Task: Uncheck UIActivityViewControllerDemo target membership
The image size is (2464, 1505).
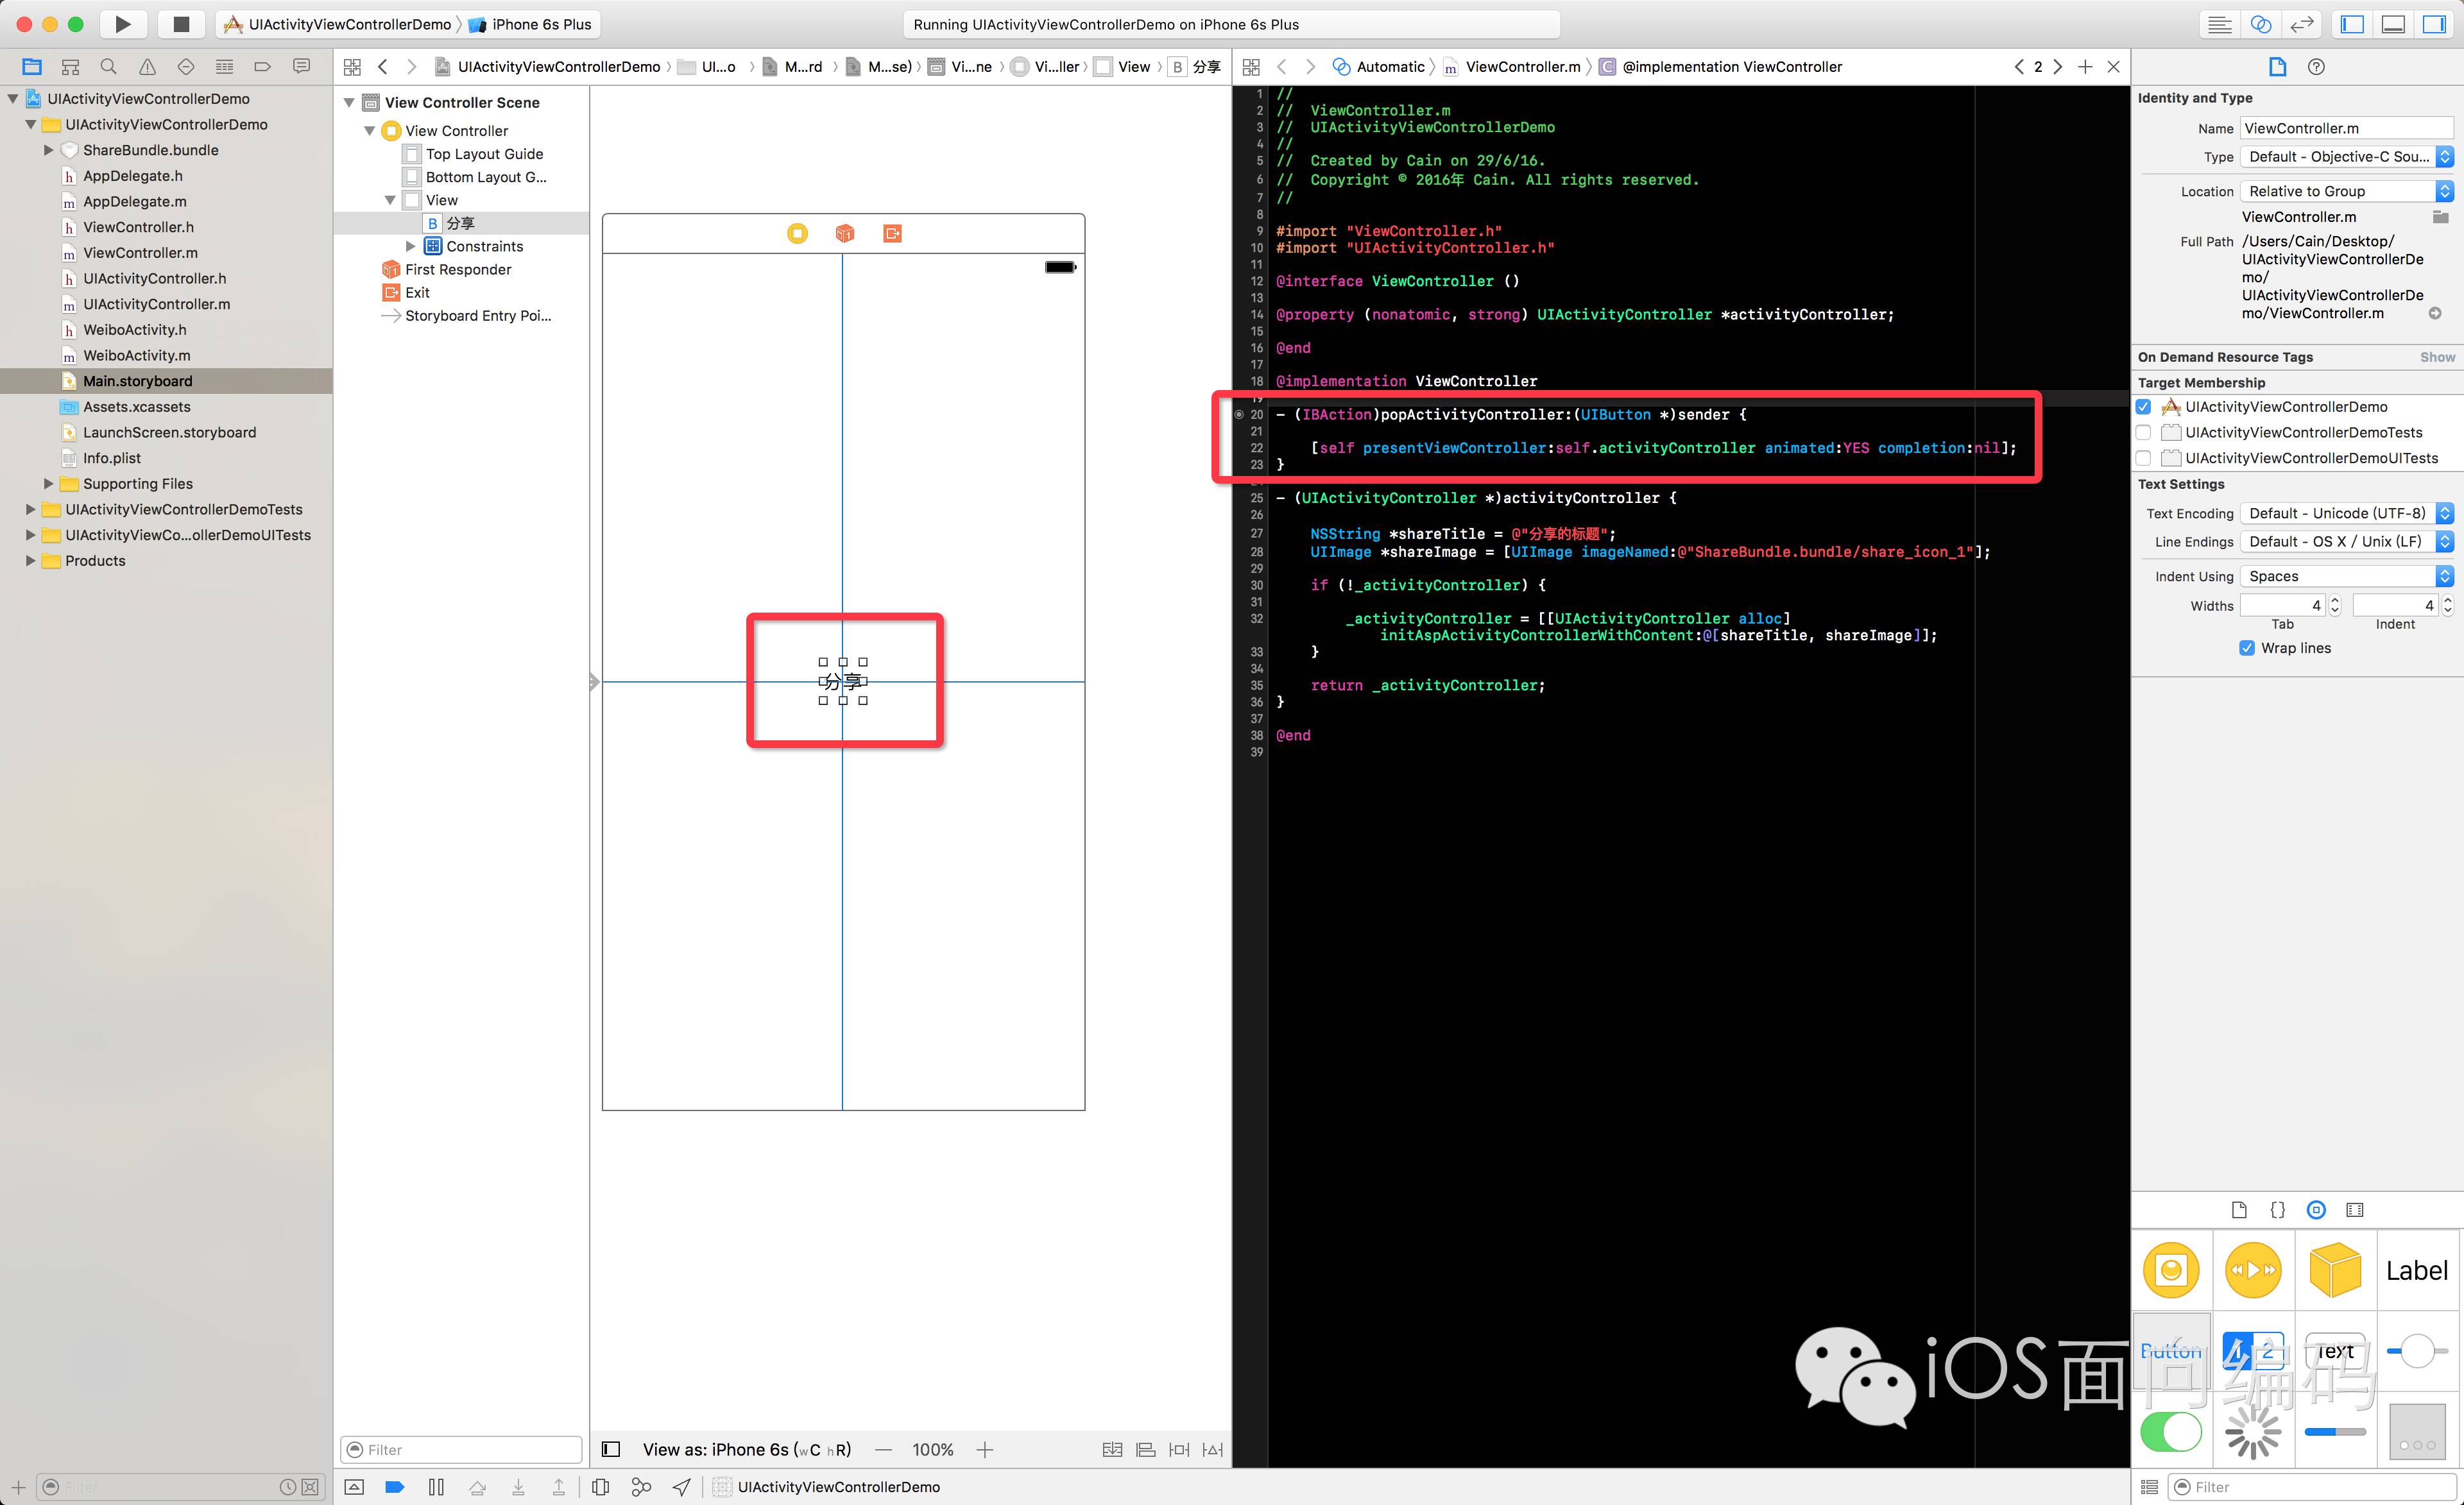Action: tap(2143, 407)
